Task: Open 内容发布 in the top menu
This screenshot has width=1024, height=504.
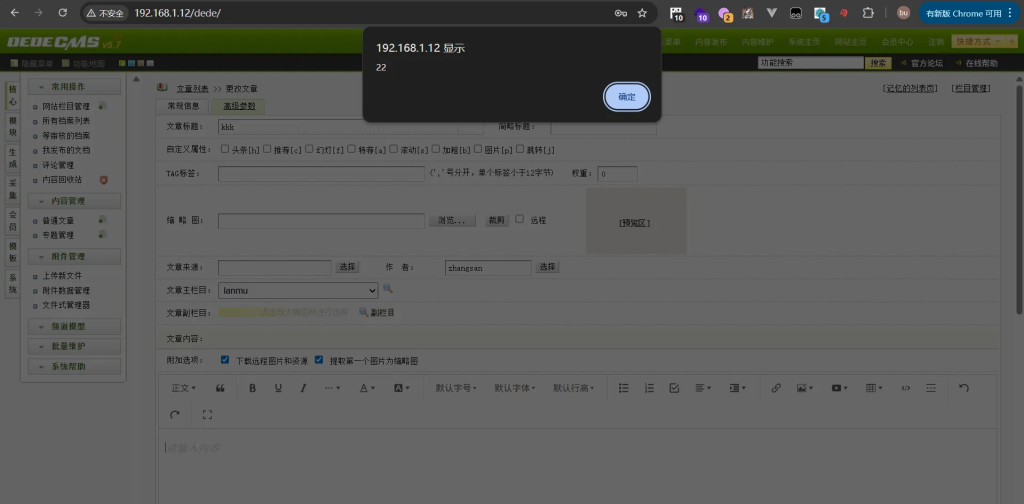Action: [x=711, y=42]
